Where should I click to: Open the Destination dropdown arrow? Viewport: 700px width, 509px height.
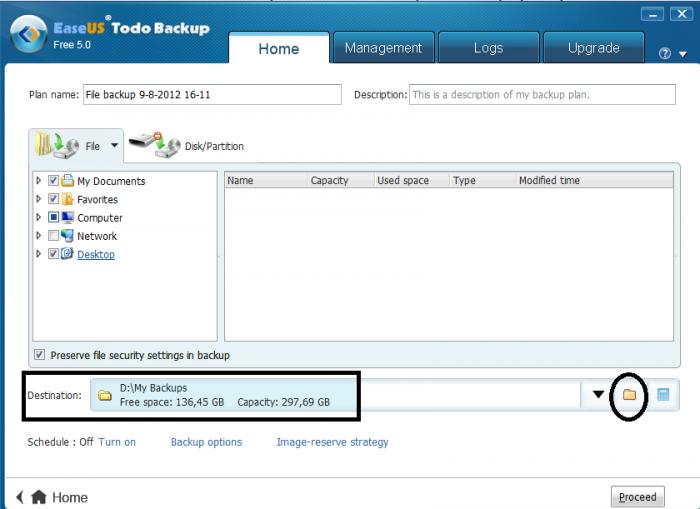point(598,394)
